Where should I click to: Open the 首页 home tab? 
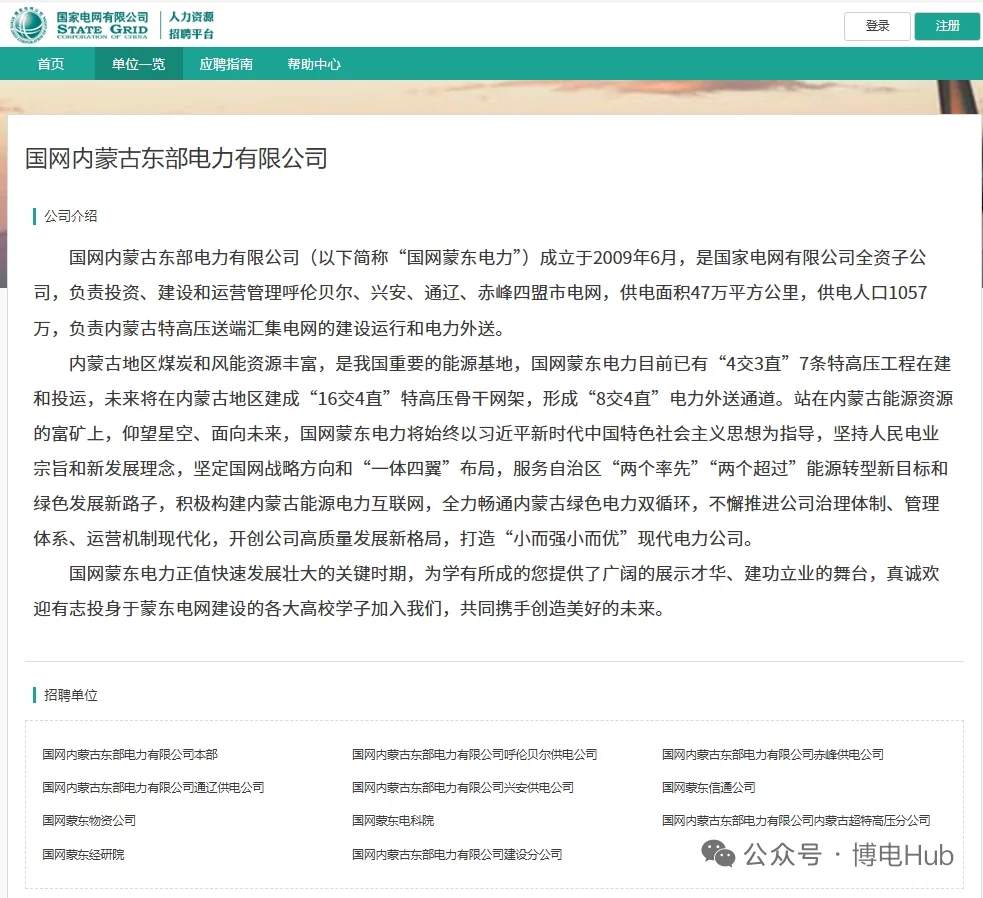pos(51,64)
